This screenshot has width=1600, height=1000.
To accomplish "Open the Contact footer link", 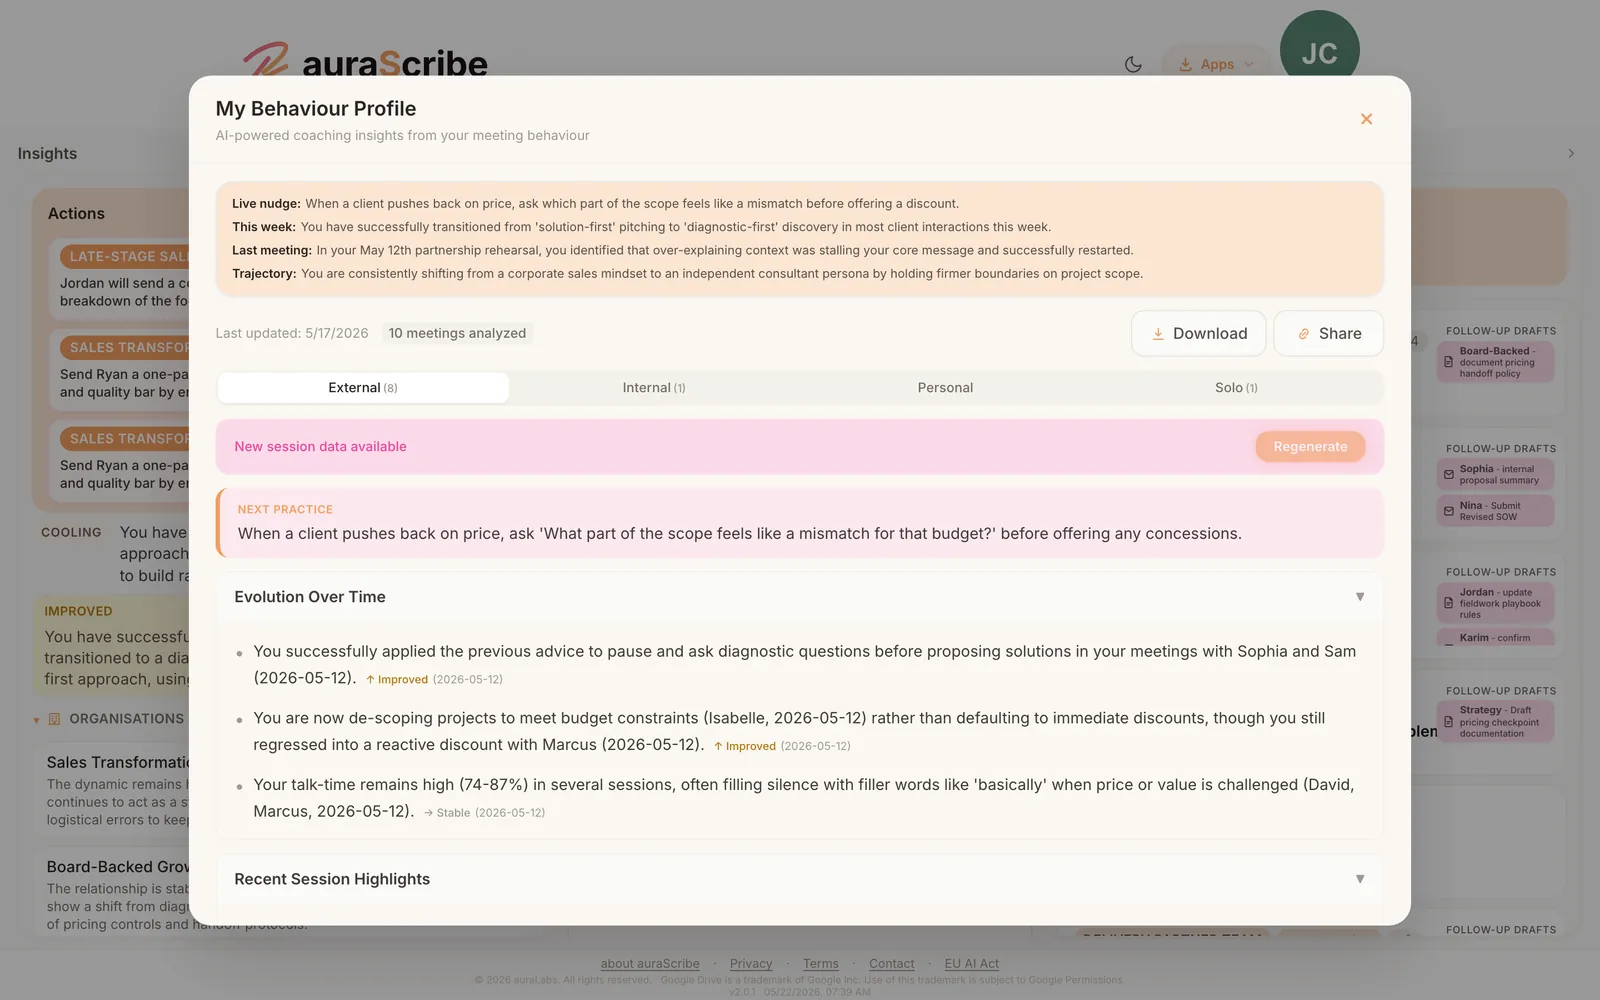I will pyautogui.click(x=892, y=964).
